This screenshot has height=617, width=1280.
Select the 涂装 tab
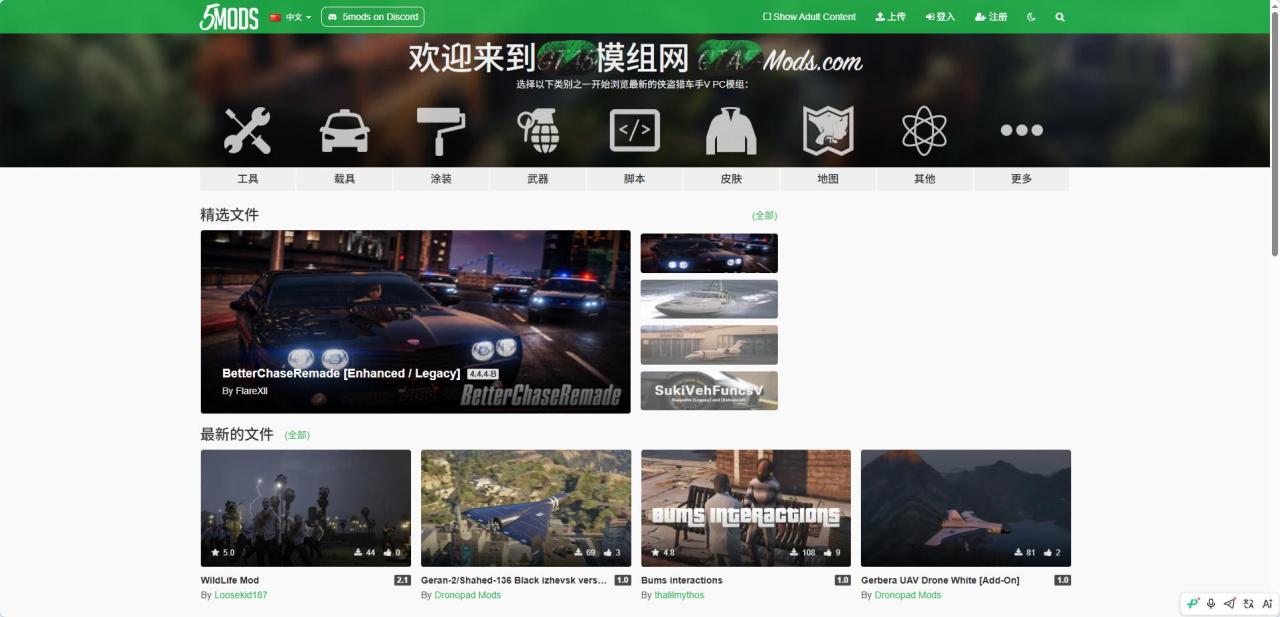click(x=441, y=179)
